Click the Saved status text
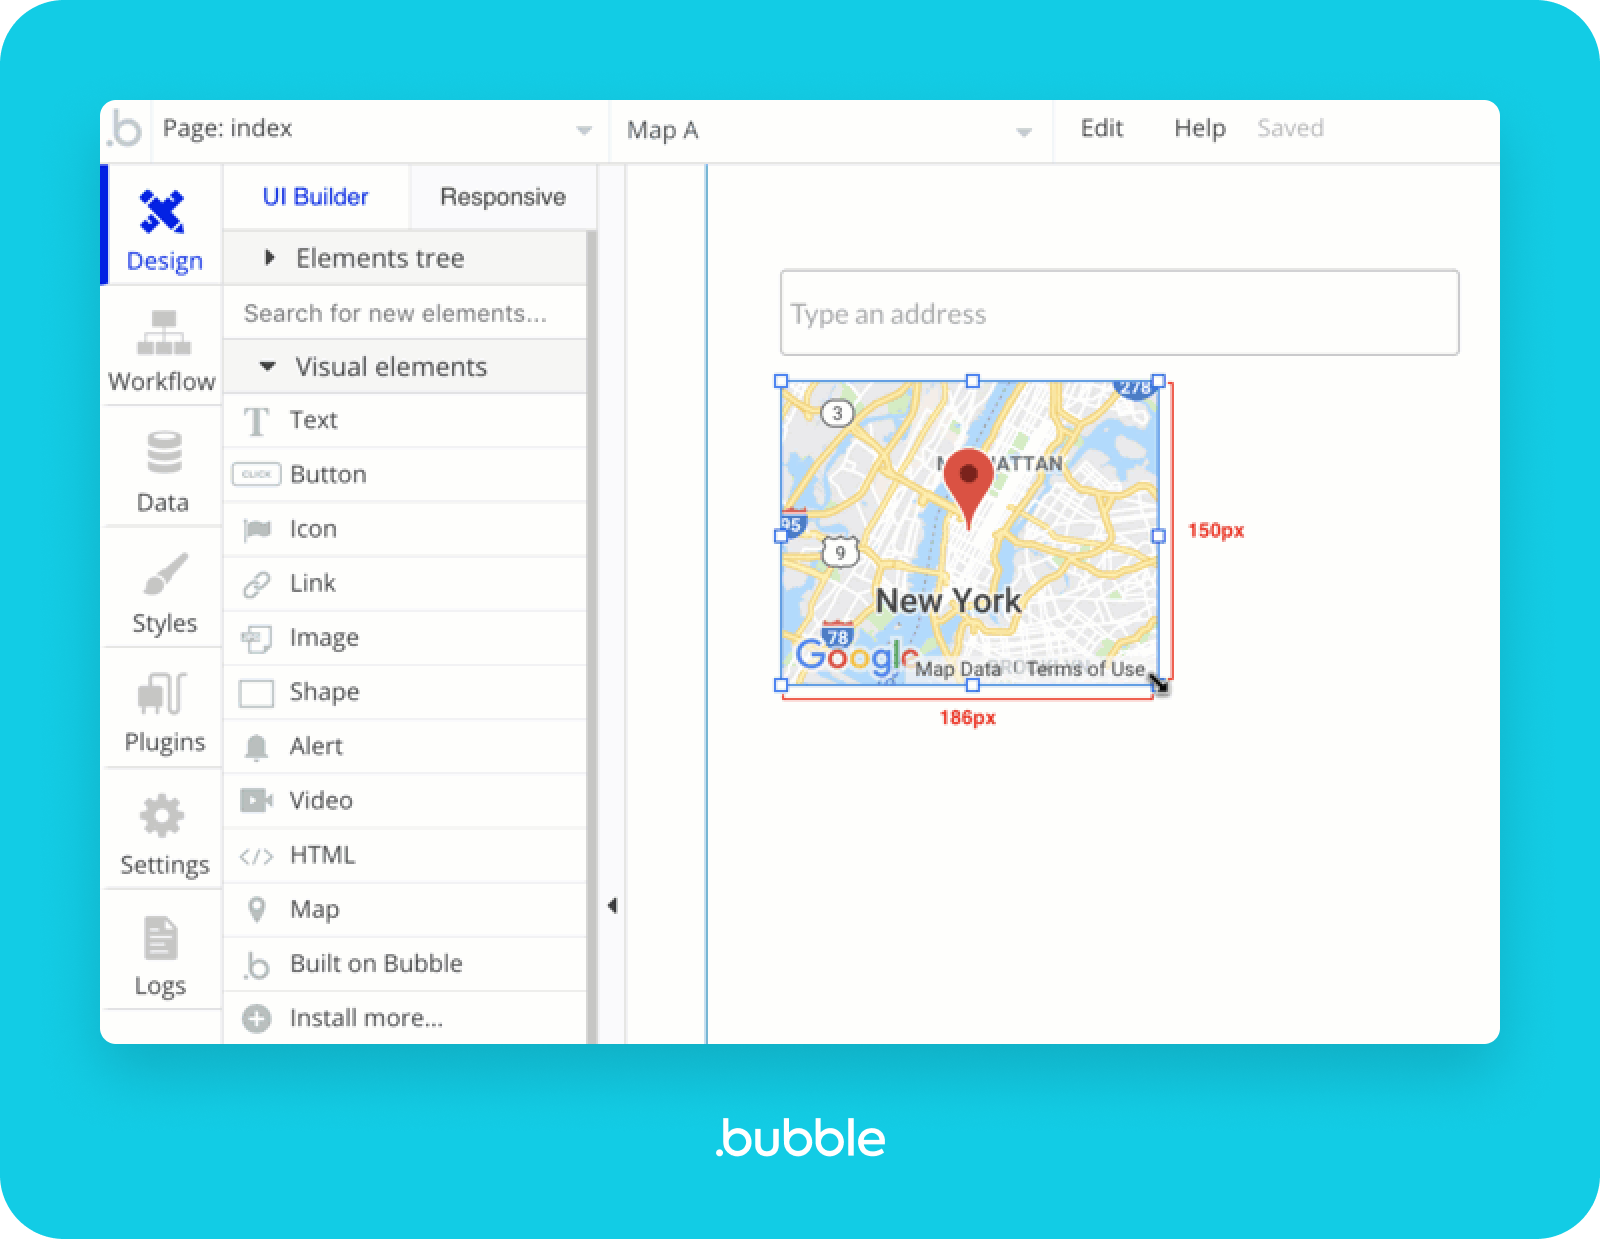Image resolution: width=1600 pixels, height=1239 pixels. (1290, 128)
